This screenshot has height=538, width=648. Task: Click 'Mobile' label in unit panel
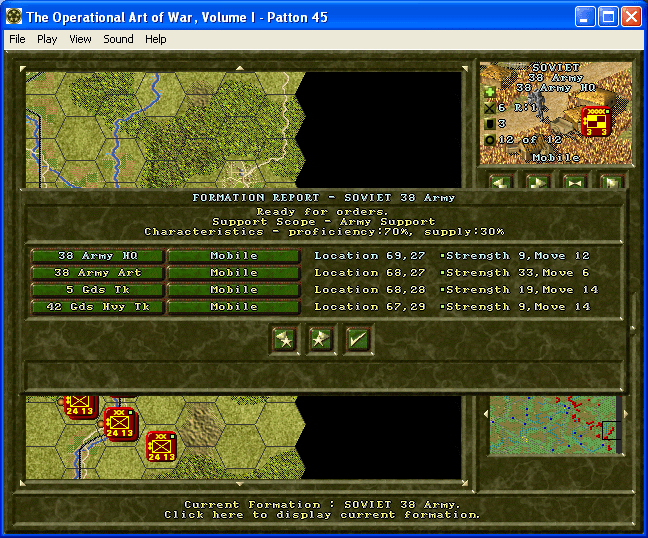(555, 157)
